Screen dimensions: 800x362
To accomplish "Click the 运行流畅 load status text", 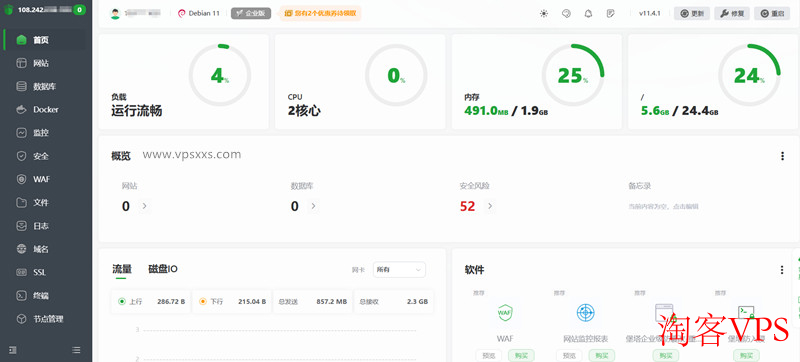I will click(x=137, y=111).
